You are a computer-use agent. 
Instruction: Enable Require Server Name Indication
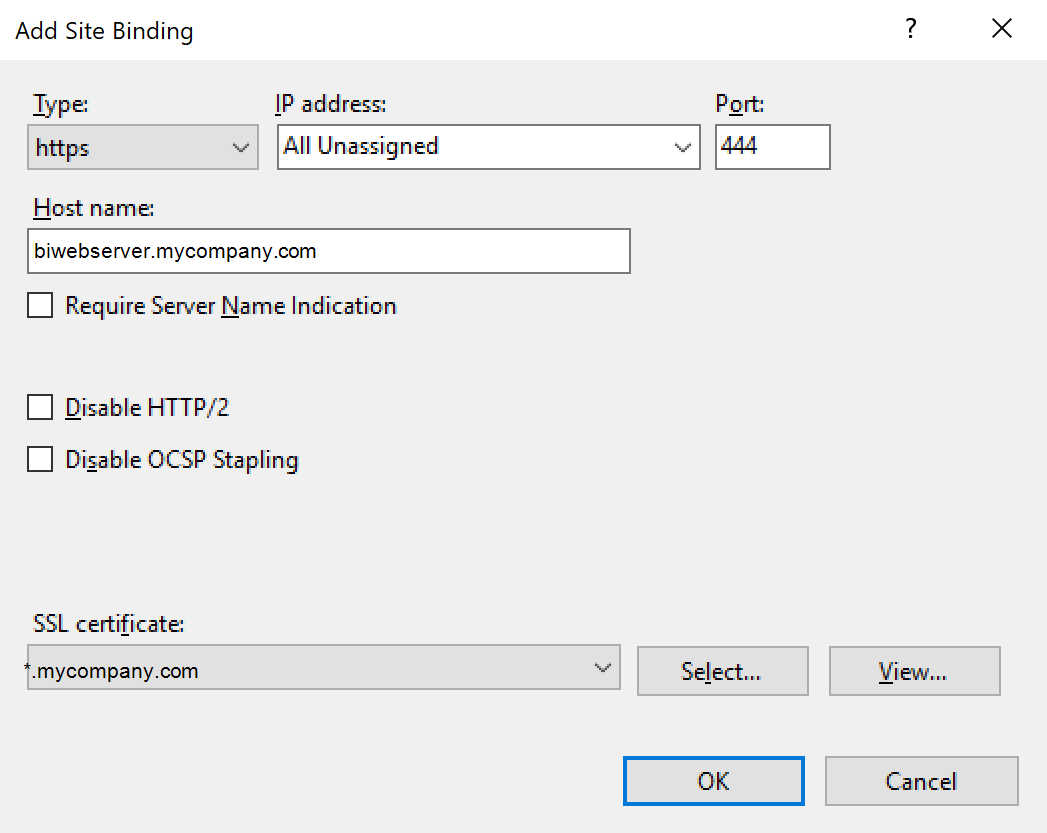(40, 305)
